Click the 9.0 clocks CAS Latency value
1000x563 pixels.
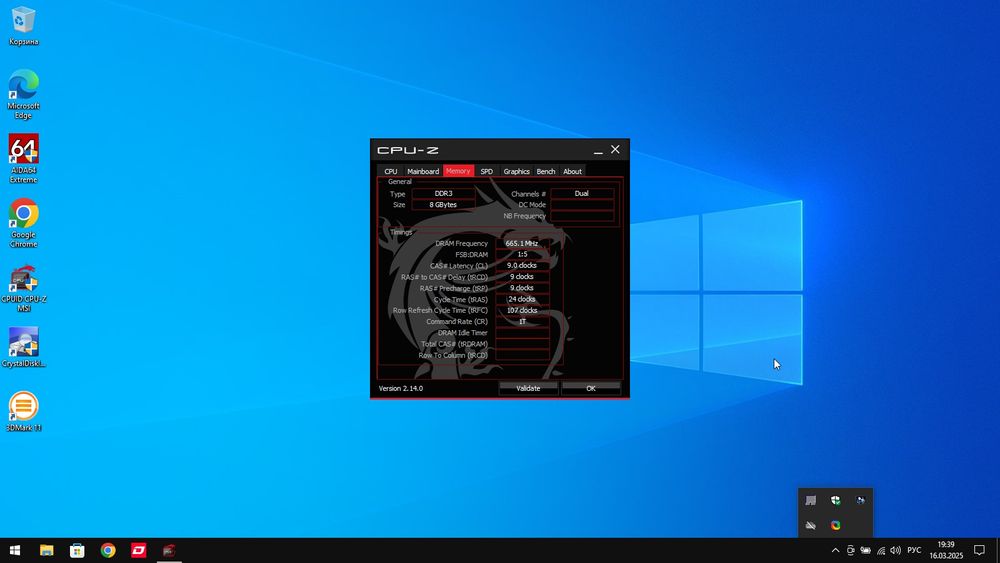[522, 265]
